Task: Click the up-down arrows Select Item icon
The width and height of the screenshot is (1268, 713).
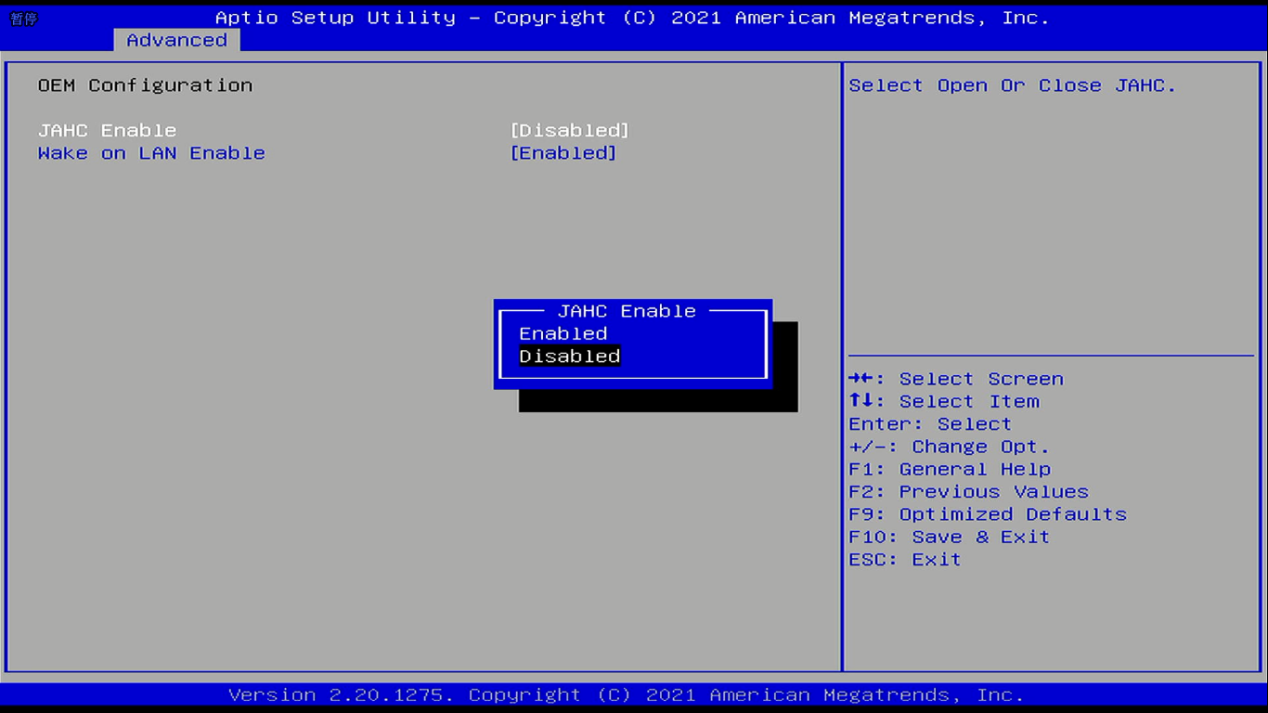Action: [x=861, y=401]
